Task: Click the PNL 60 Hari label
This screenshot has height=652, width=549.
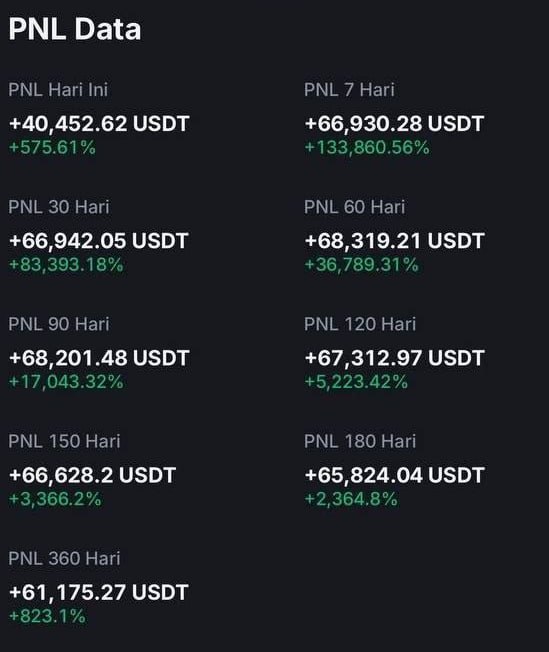Action: pyautogui.click(x=355, y=207)
